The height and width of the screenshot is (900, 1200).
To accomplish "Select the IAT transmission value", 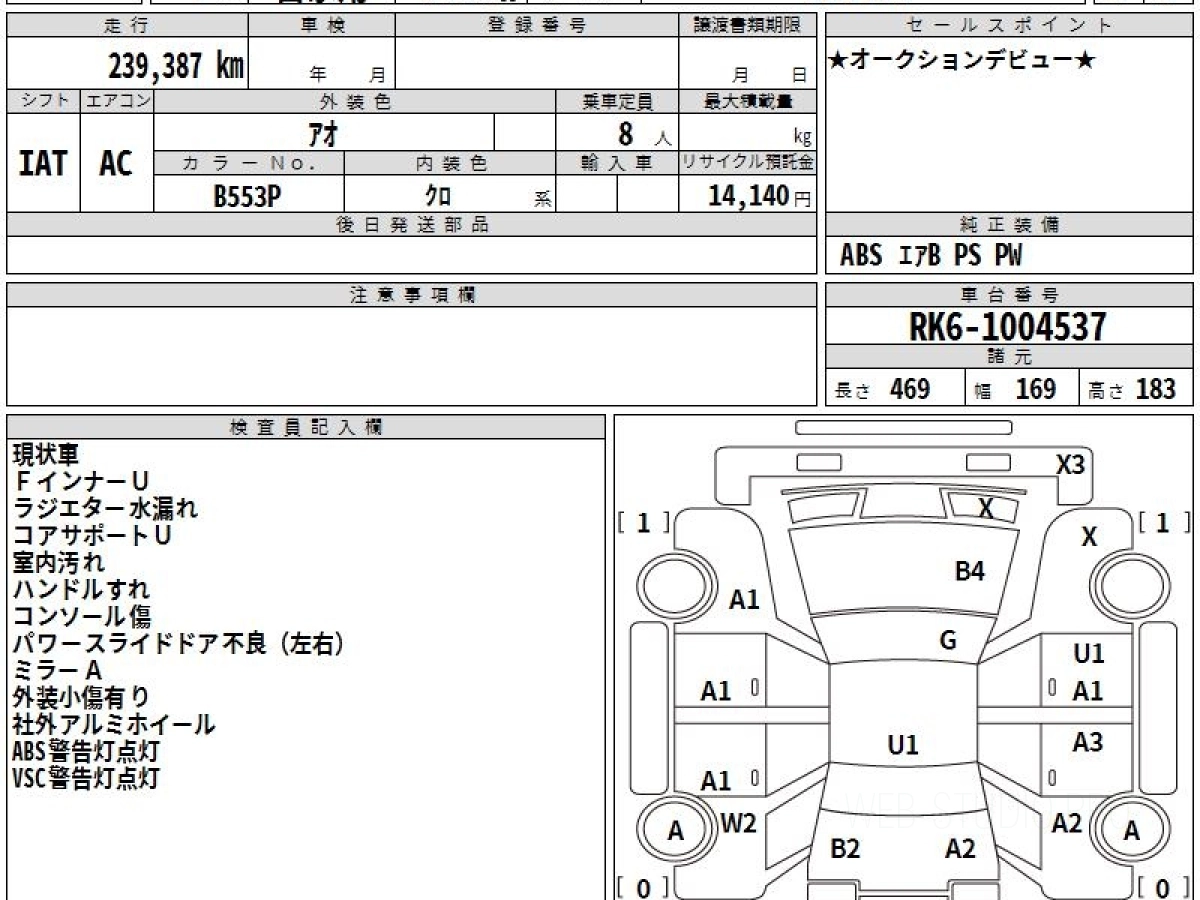I will 43,163.
